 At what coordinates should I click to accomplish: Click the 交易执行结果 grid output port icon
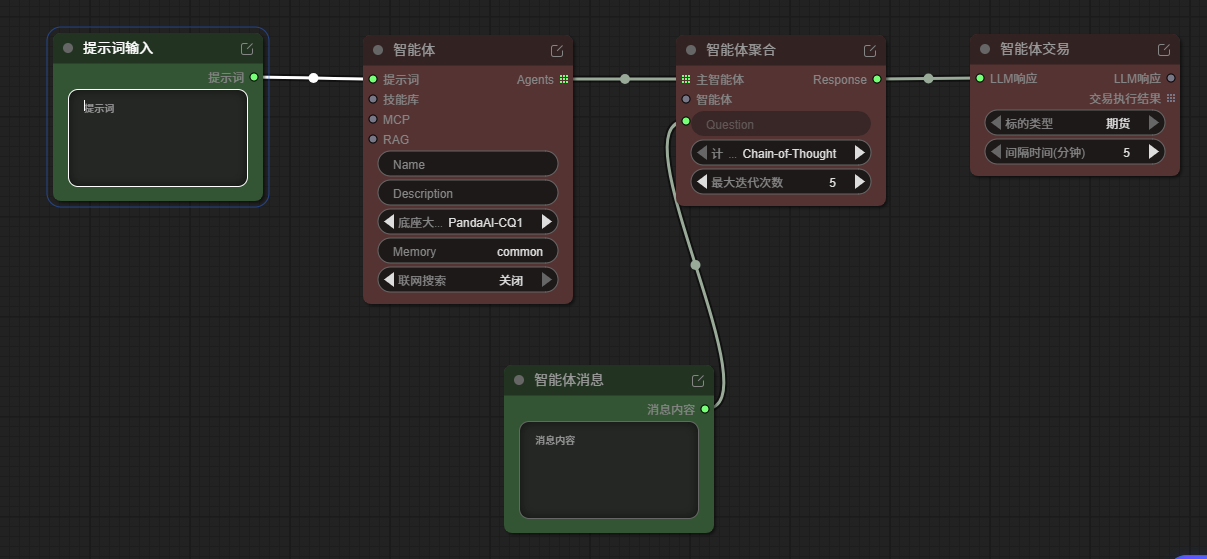[1171, 98]
